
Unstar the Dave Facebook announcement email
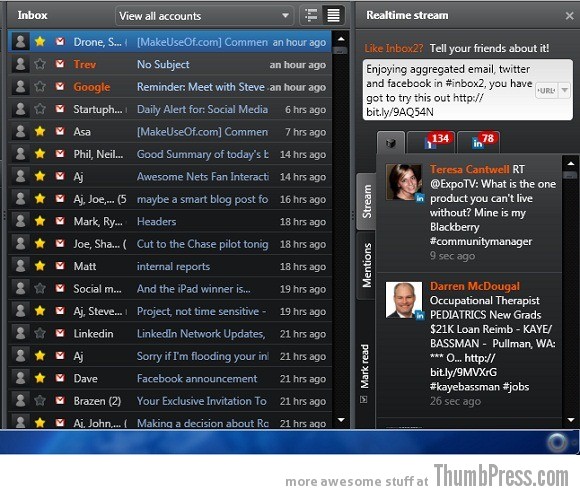[40, 378]
